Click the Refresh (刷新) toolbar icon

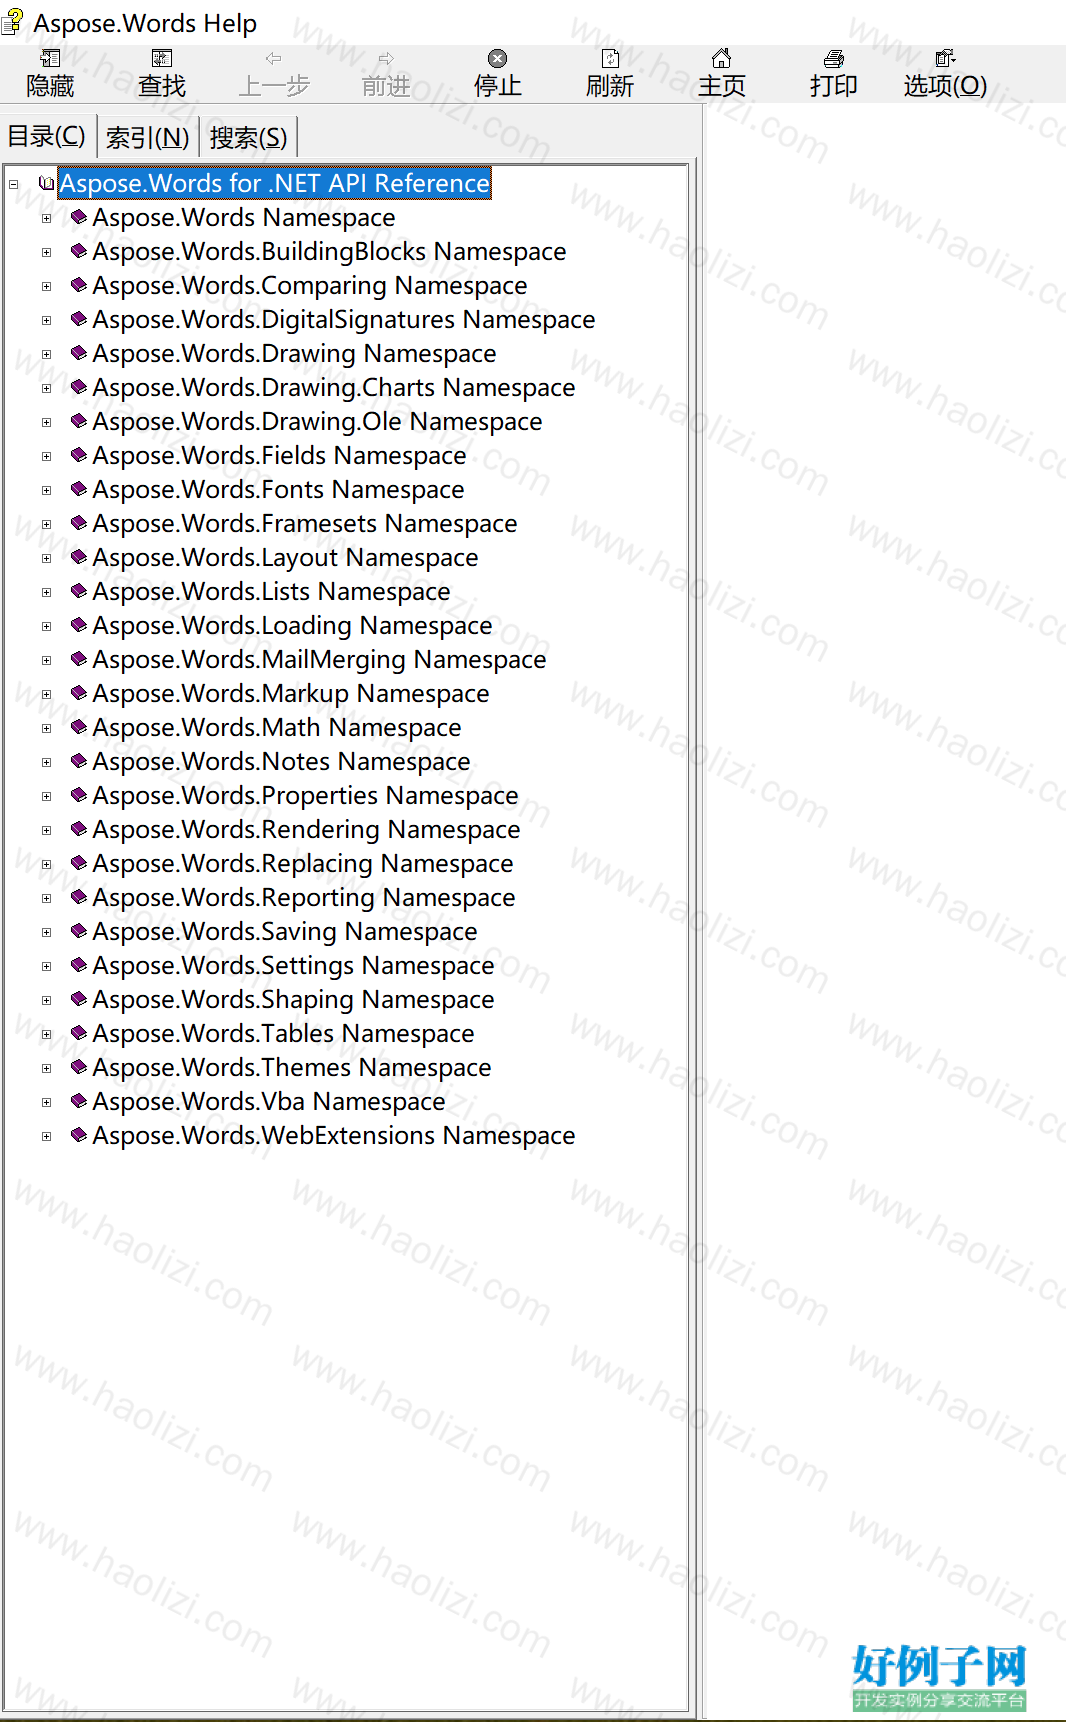click(x=610, y=59)
